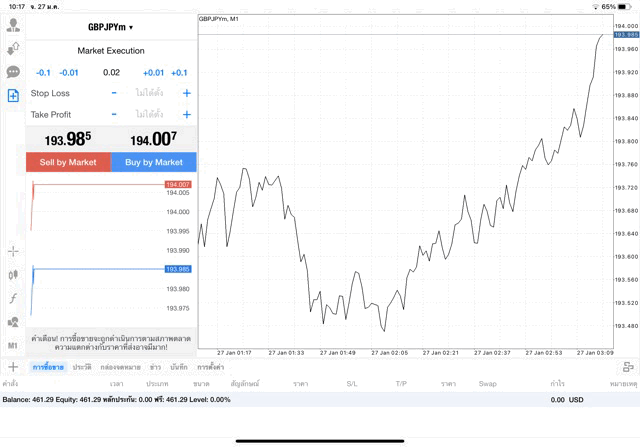Open the candlestick chart type icon
This screenshot has height=447, width=640.
pyautogui.click(x=13, y=274)
